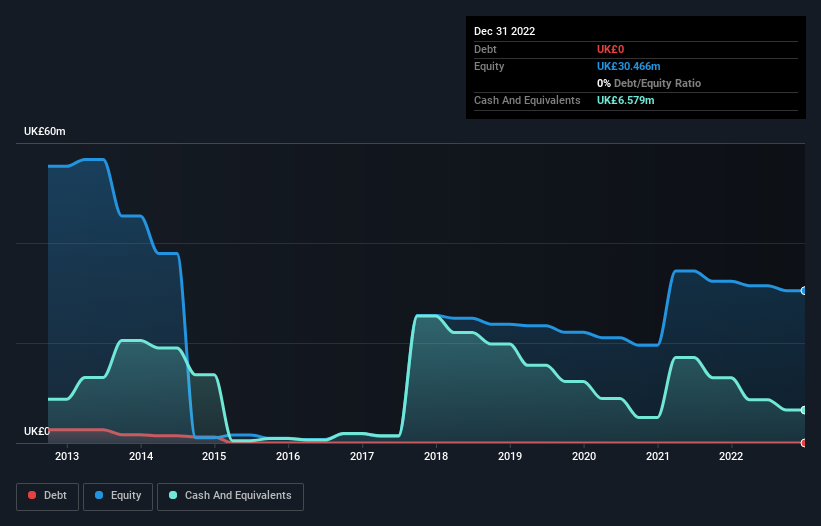821x526 pixels.
Task: Click the Cash endpoint marker at 2022
Action: [804, 410]
